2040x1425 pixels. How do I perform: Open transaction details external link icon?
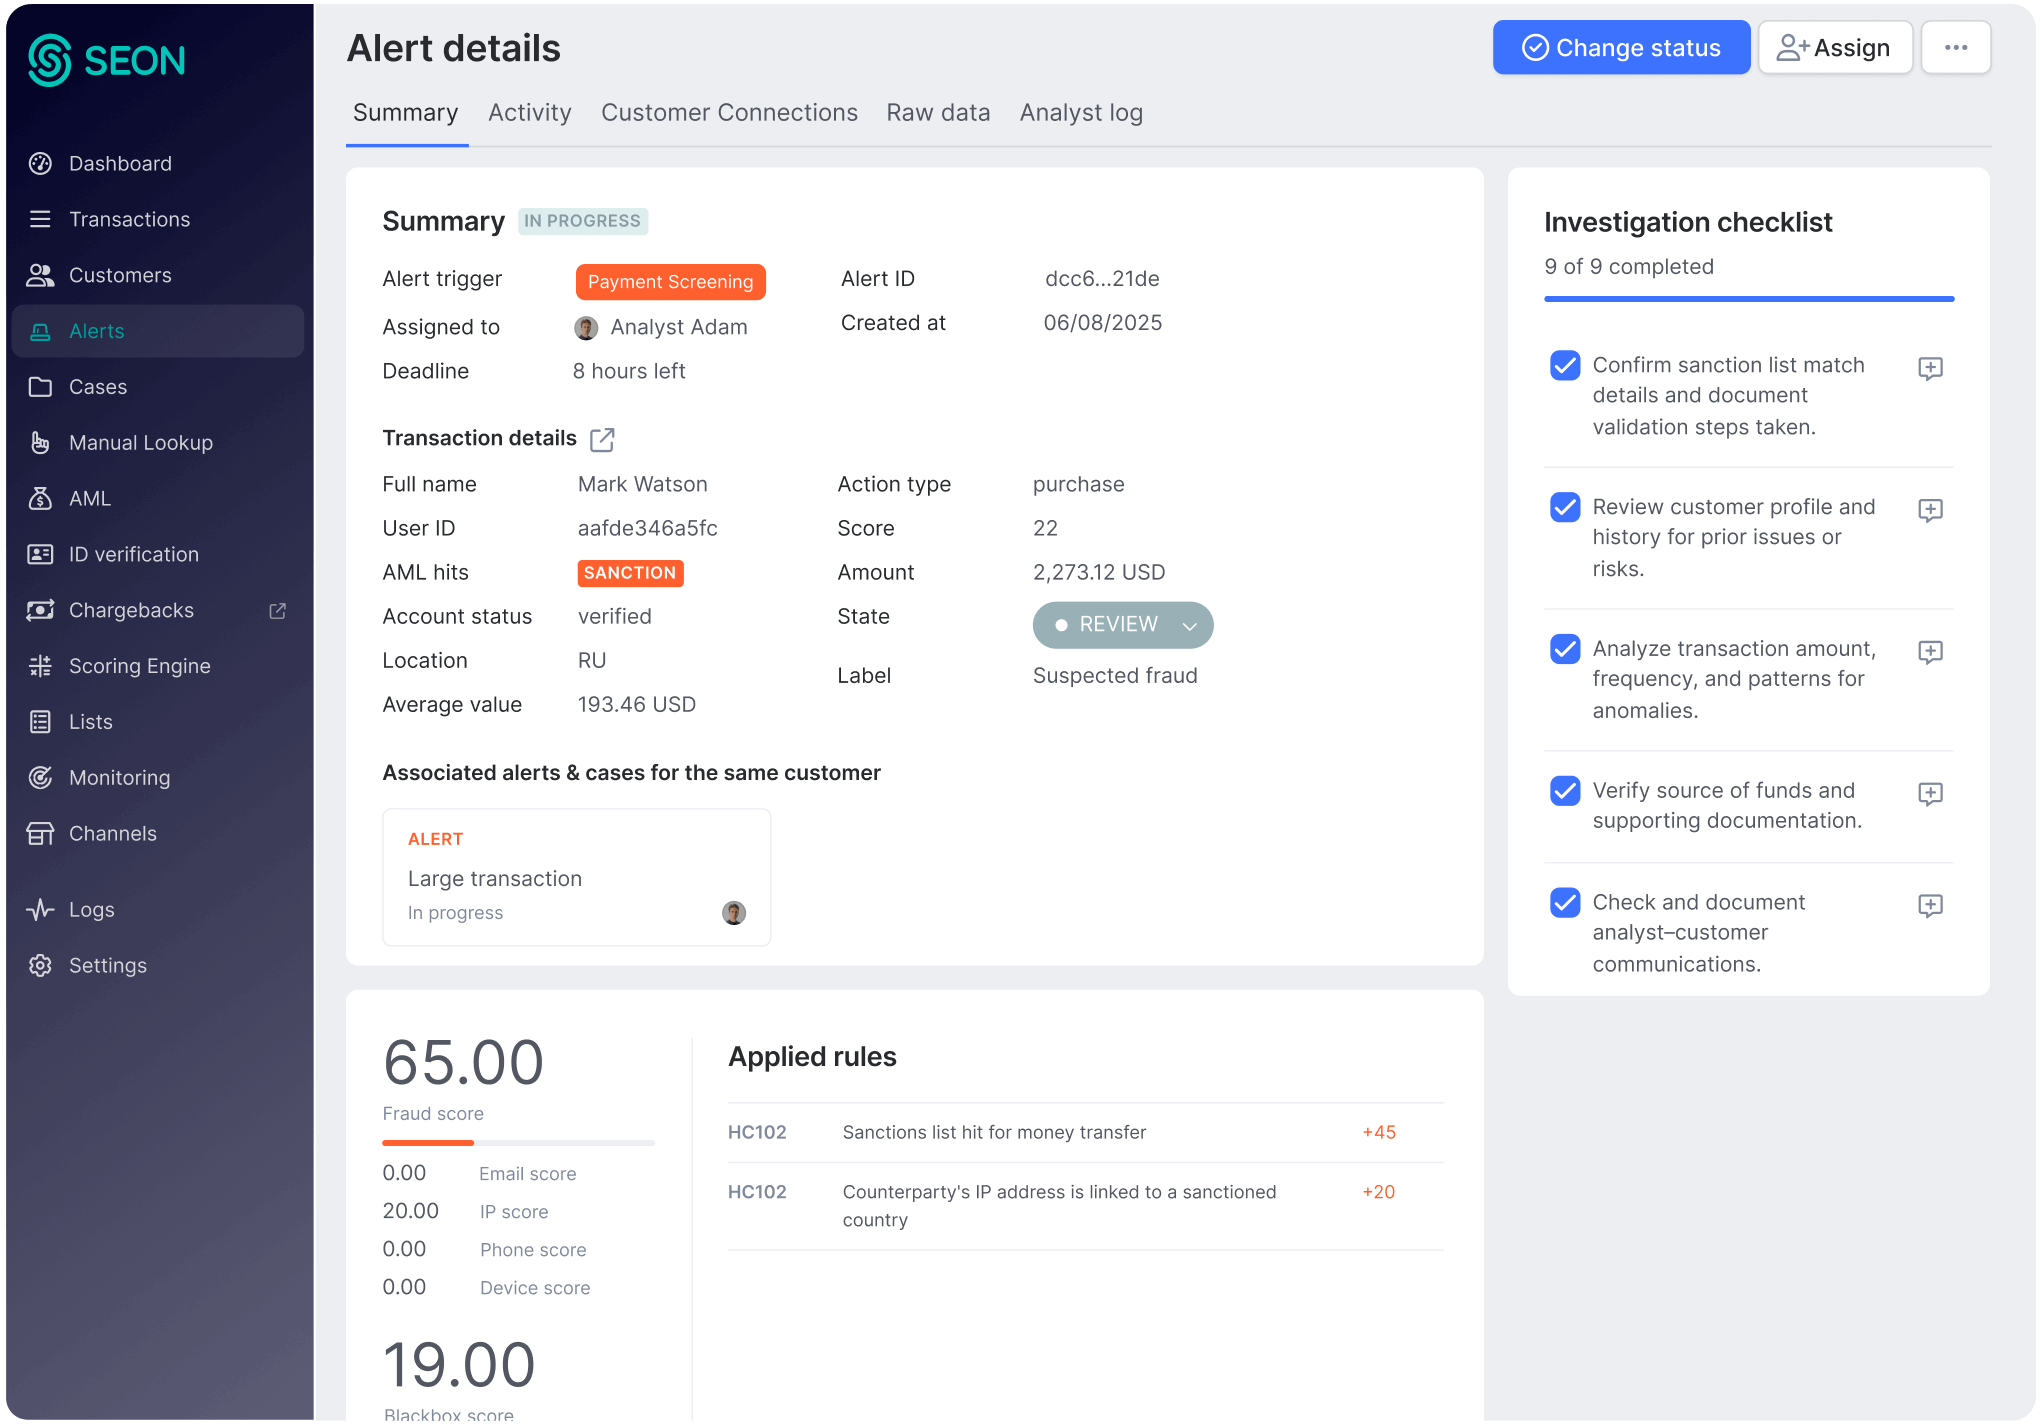[x=602, y=439]
